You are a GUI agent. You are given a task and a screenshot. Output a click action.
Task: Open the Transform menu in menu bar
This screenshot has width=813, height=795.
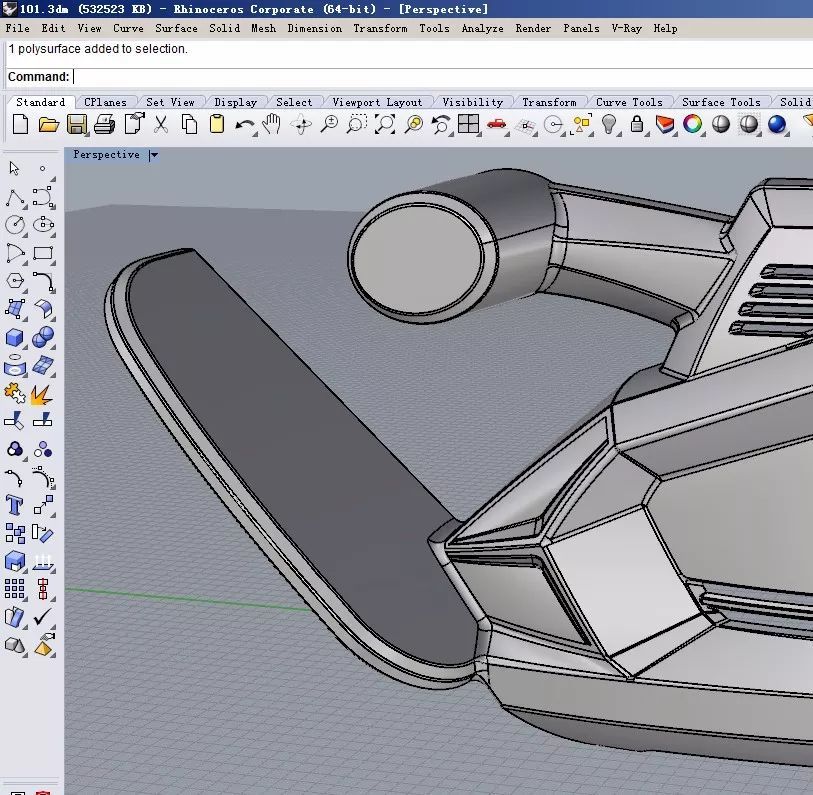(x=380, y=28)
